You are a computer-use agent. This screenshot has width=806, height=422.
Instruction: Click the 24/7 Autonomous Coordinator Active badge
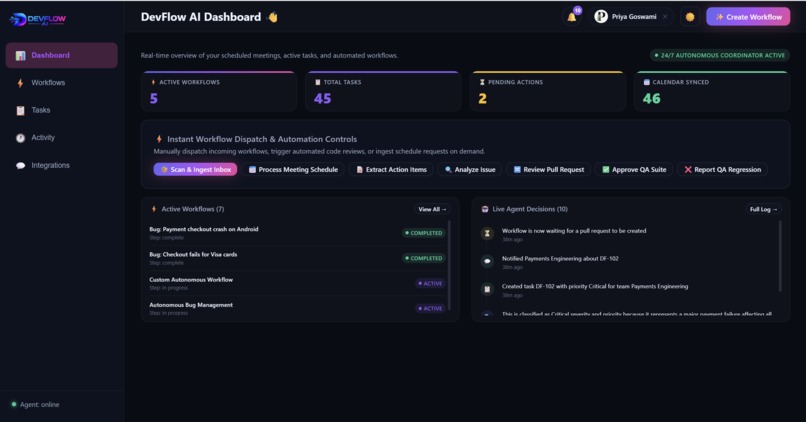tap(720, 55)
